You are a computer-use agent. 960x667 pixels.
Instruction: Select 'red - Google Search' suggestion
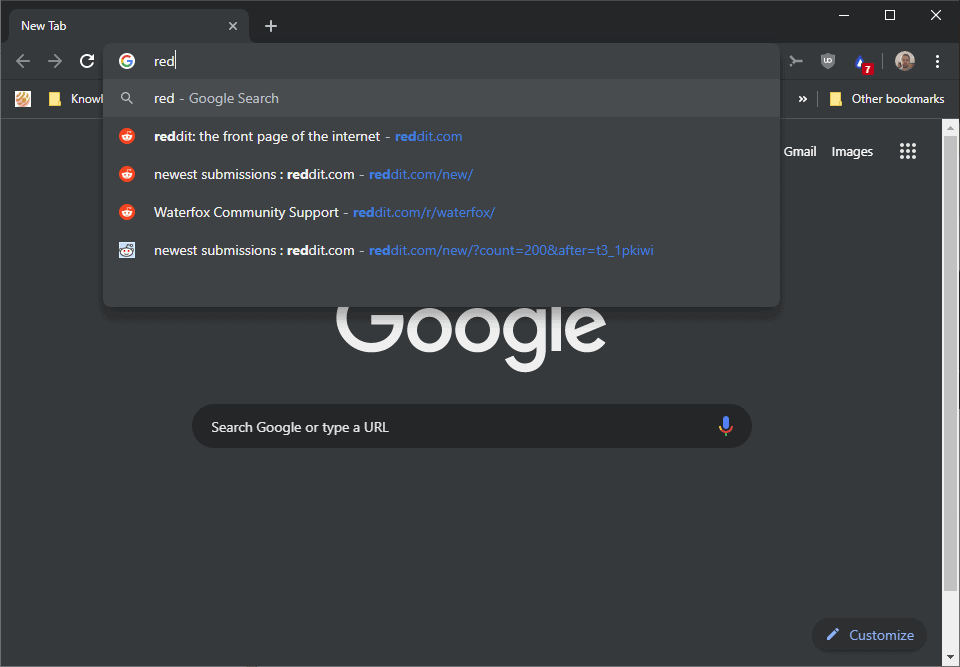(441, 98)
